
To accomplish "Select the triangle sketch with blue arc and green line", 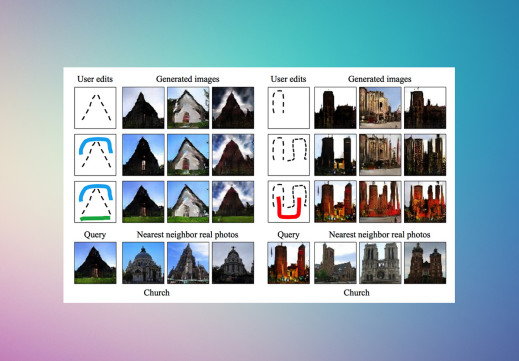I will pyautogui.click(x=95, y=202).
